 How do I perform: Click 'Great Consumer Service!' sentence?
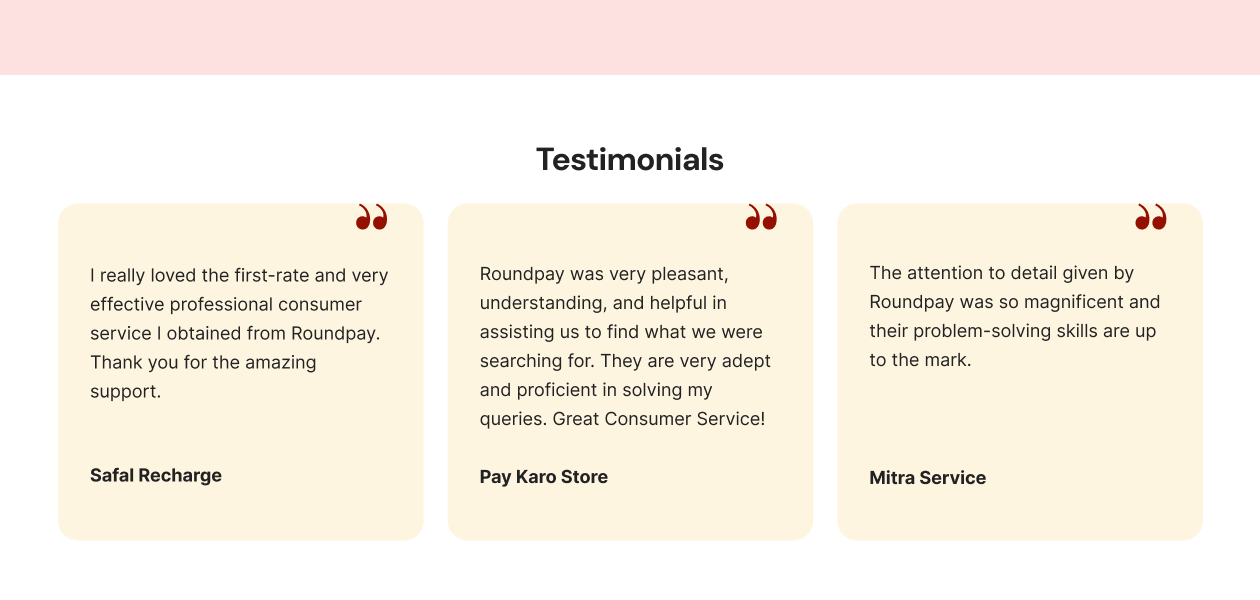(x=658, y=419)
